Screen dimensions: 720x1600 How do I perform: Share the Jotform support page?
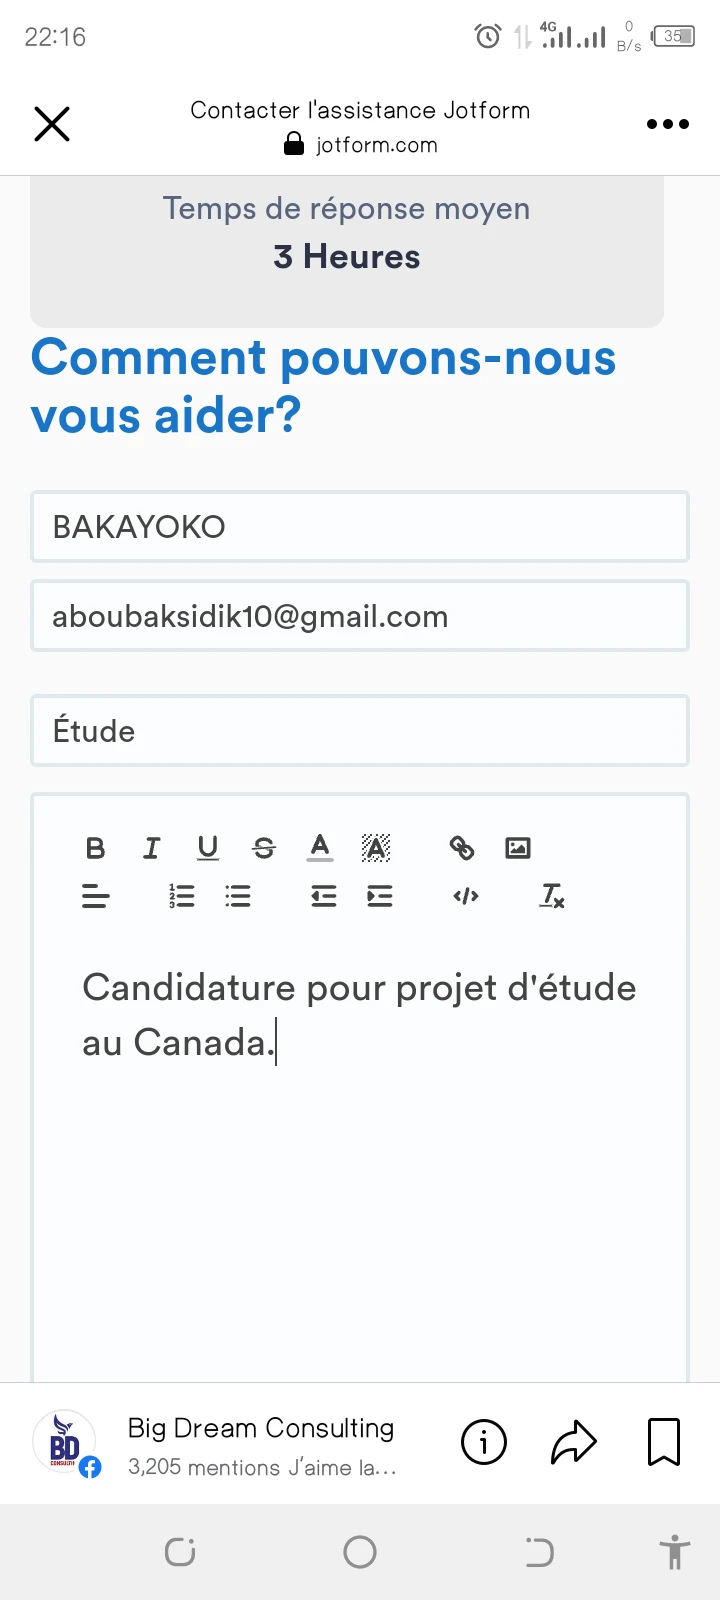click(573, 1442)
